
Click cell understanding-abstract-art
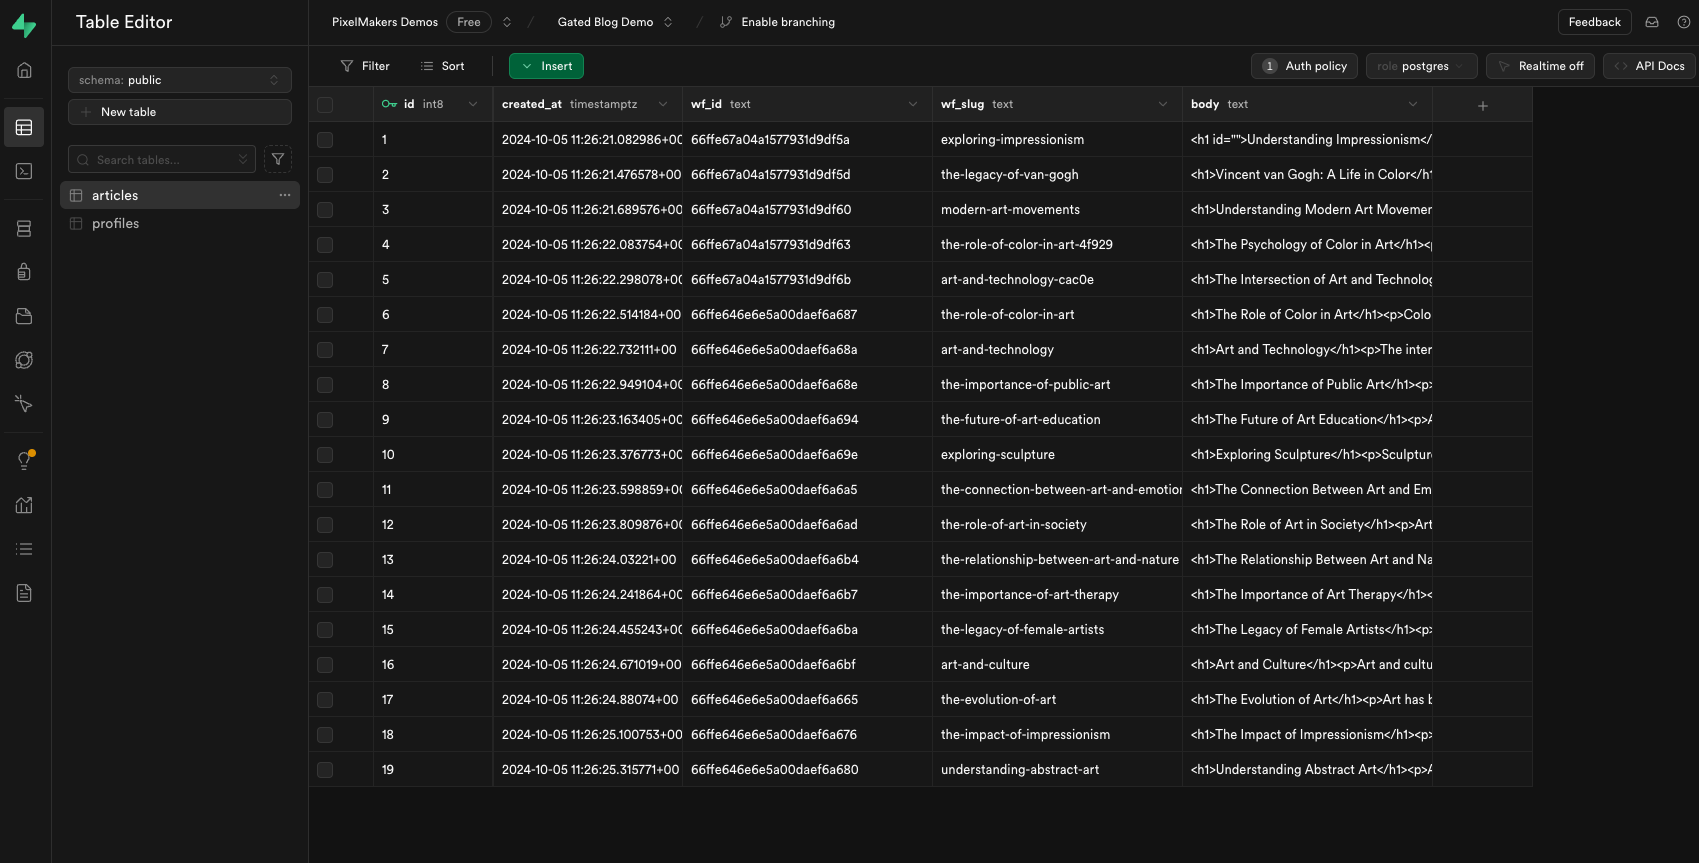coord(1057,770)
